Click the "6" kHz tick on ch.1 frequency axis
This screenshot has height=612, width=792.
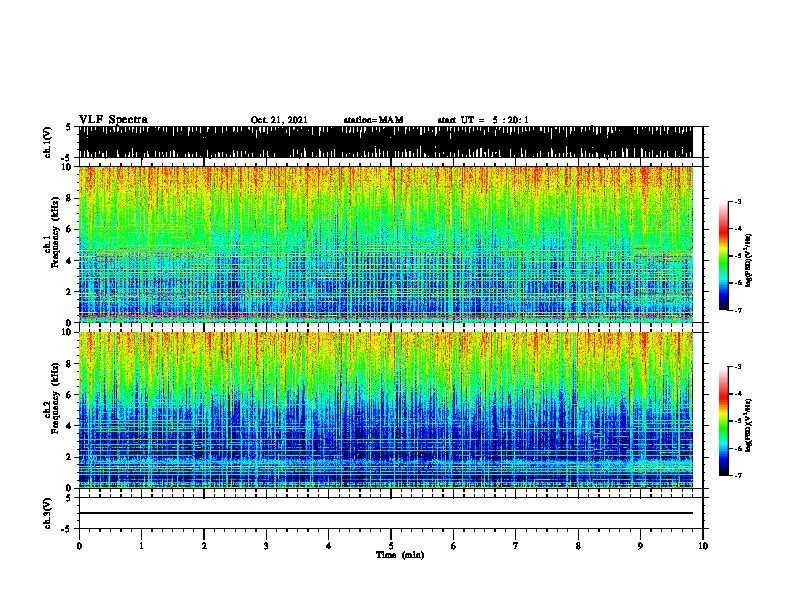[x=70, y=229]
